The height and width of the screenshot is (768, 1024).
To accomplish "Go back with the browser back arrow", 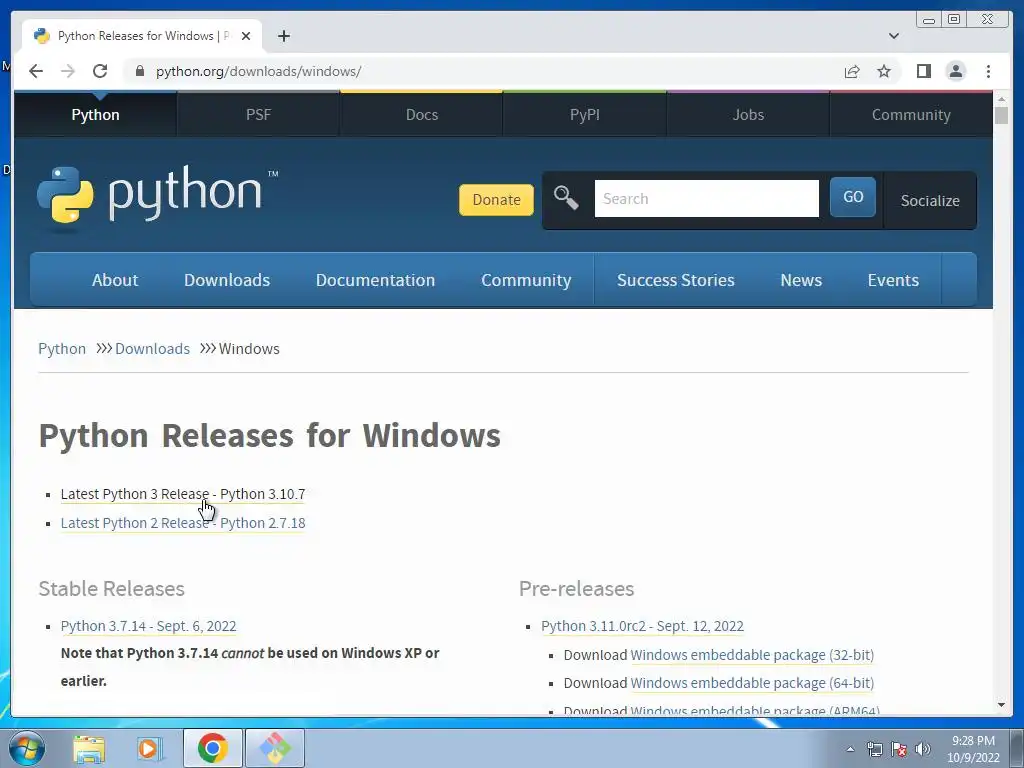I will coord(36,71).
